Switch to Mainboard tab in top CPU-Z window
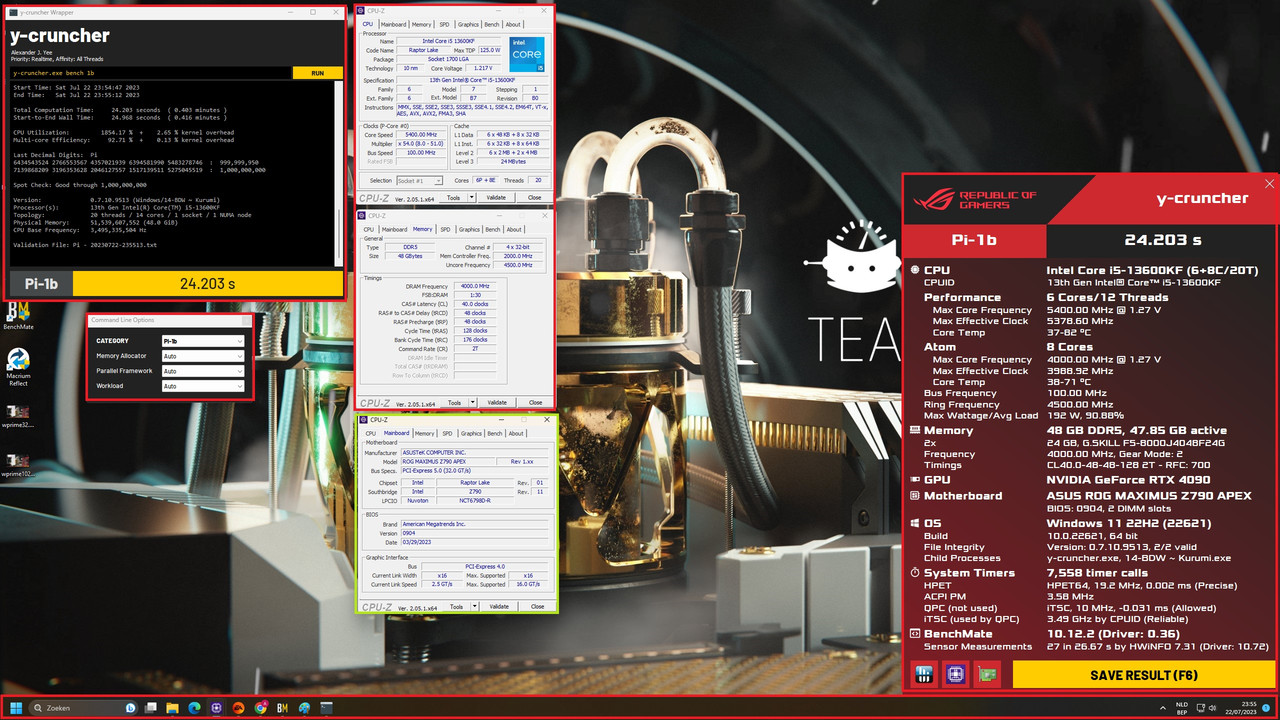The height and width of the screenshot is (720, 1280). click(x=393, y=24)
